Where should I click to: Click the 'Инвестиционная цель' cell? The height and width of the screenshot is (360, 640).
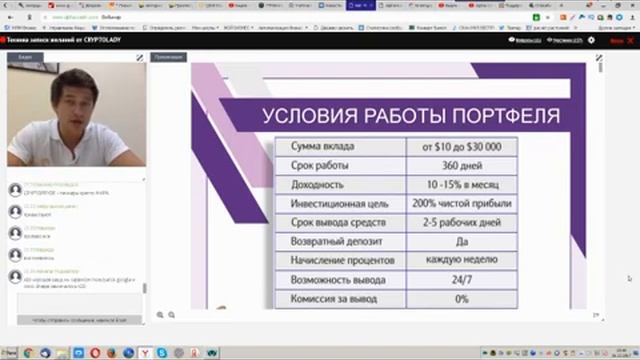tap(340, 204)
